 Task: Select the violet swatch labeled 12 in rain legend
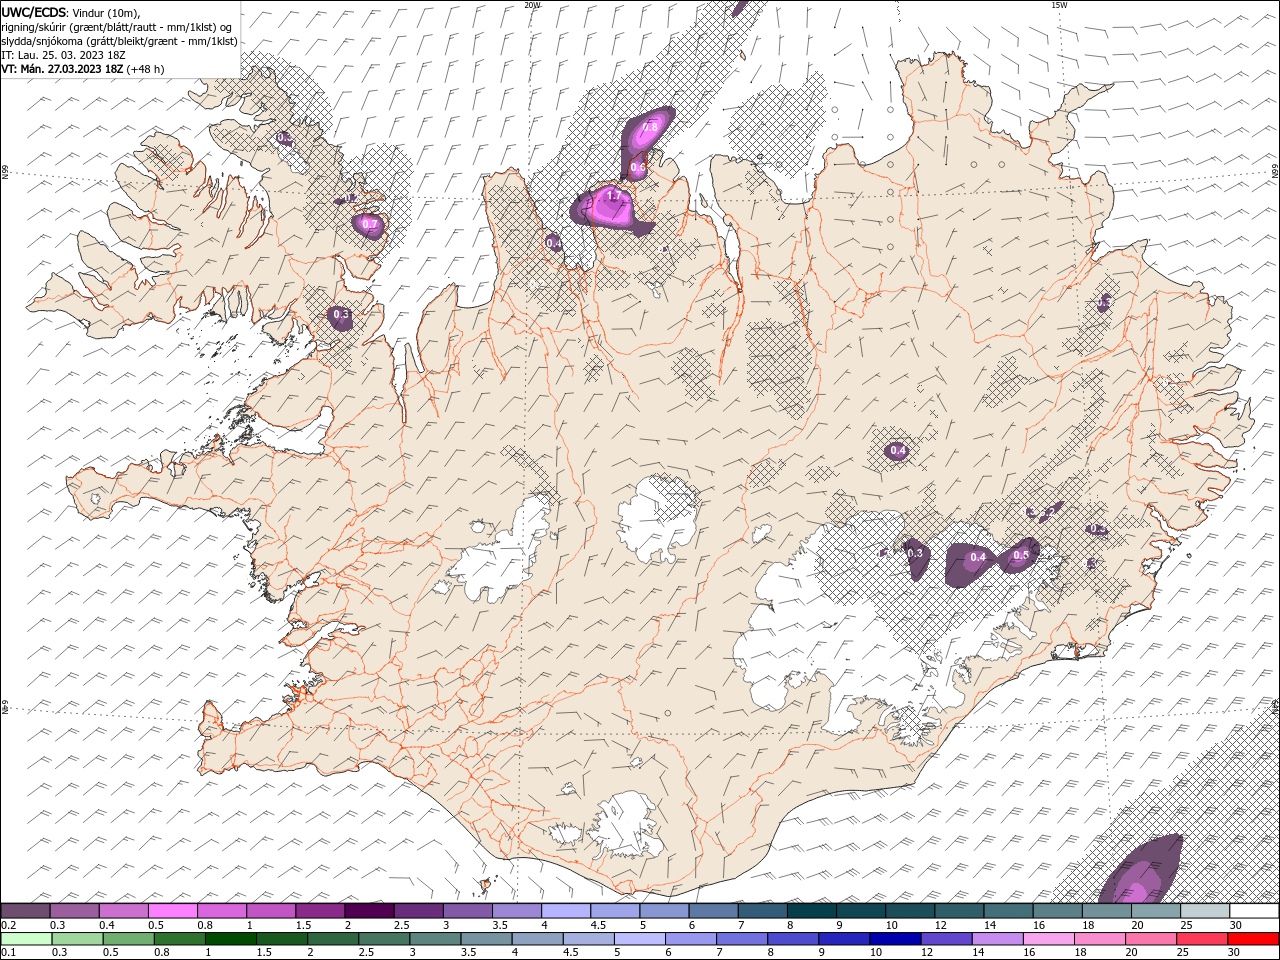946,939
